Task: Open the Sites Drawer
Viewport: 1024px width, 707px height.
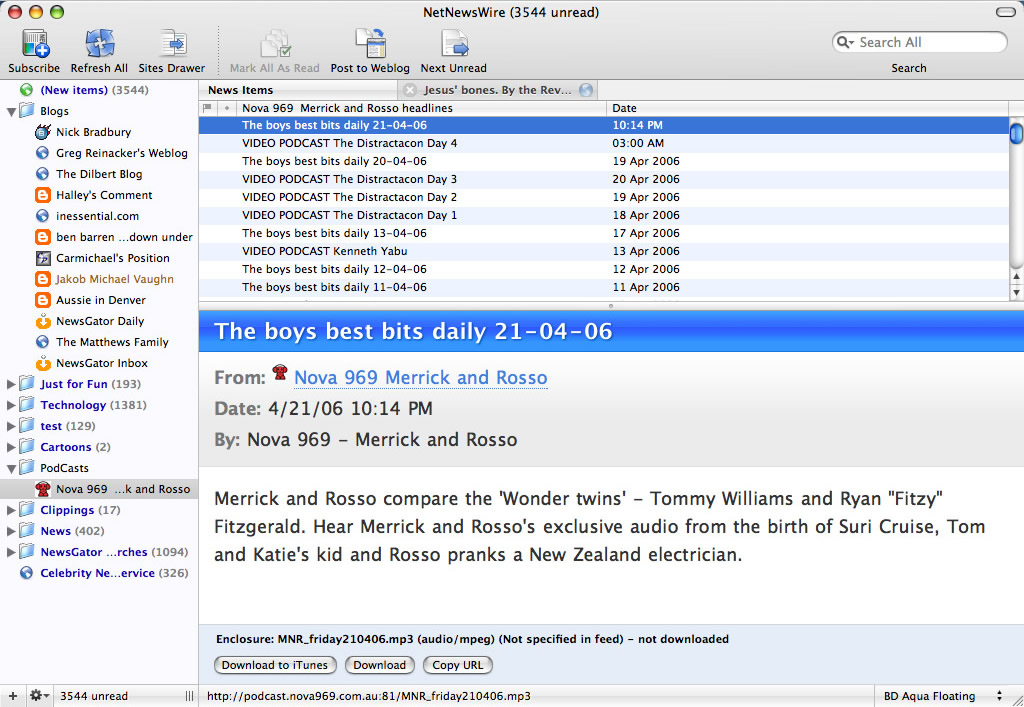Action: 171,45
